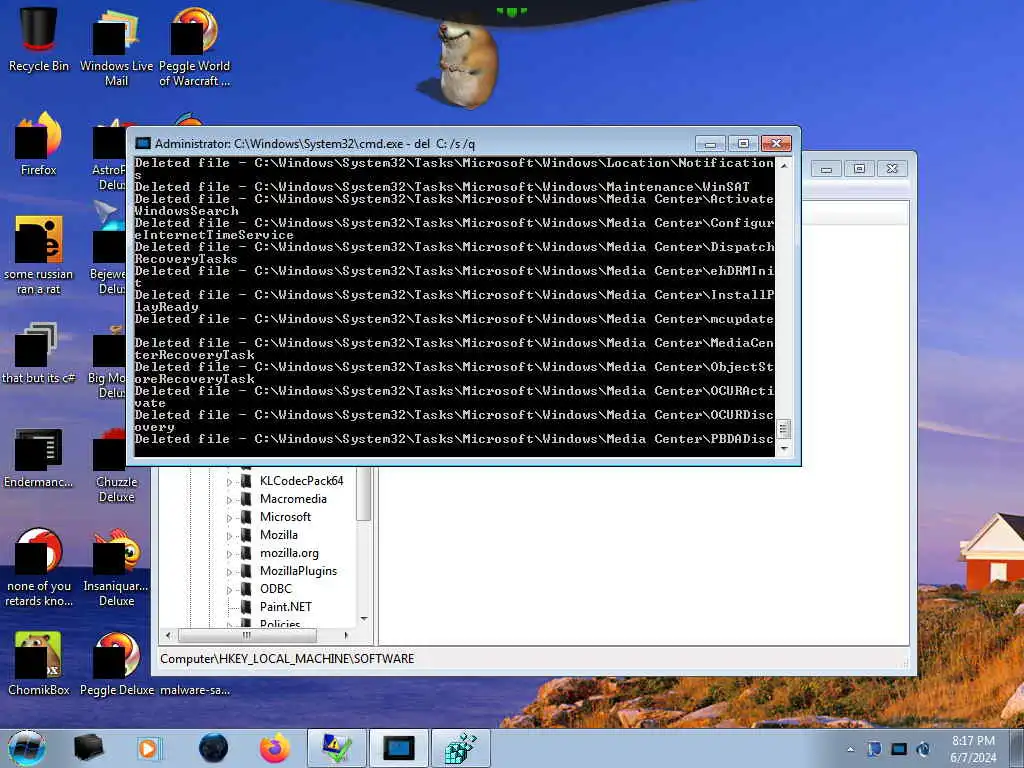Click the registry tree vertical scroll-down arrow
This screenshot has height=768, width=1024.
tap(364, 619)
